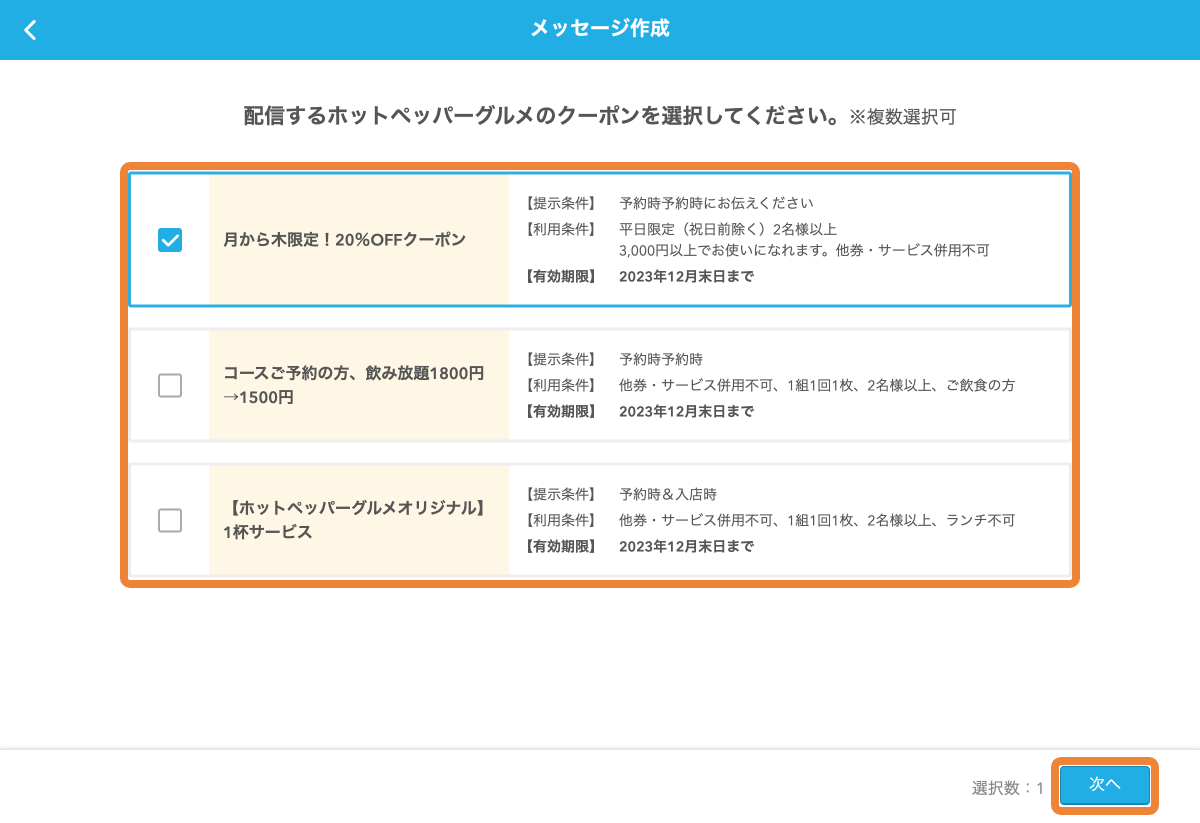Check the コースご予約の方、飲み放題 coupon checkbox
The image size is (1200, 823).
[x=170, y=385]
